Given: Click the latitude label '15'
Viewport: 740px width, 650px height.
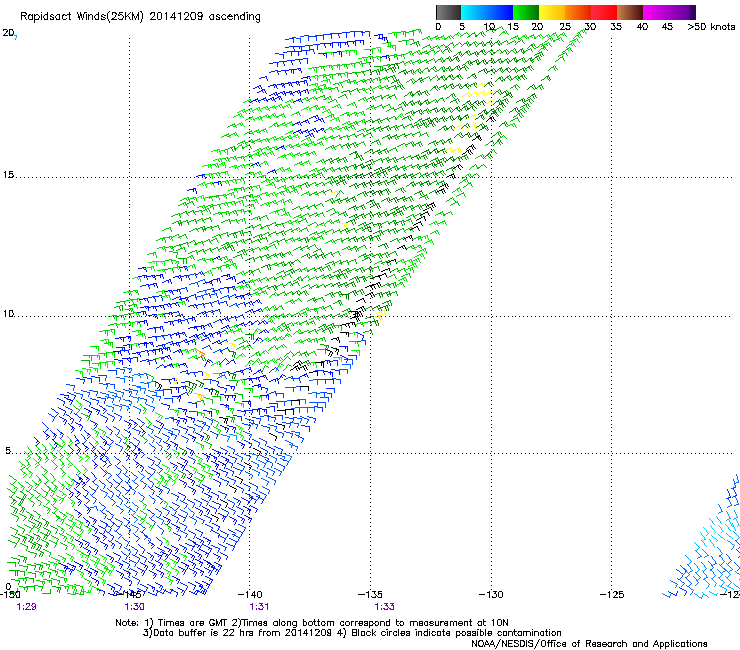Looking at the screenshot, I should pos(8,175).
